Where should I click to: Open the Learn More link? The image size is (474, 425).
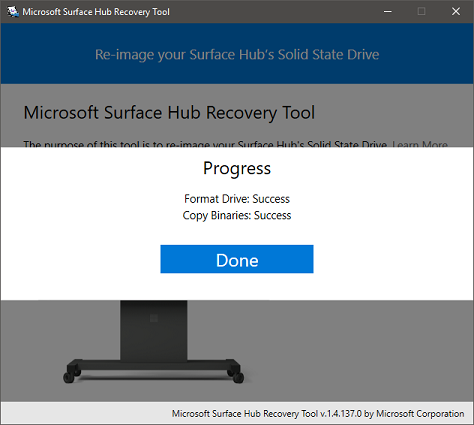(420, 144)
